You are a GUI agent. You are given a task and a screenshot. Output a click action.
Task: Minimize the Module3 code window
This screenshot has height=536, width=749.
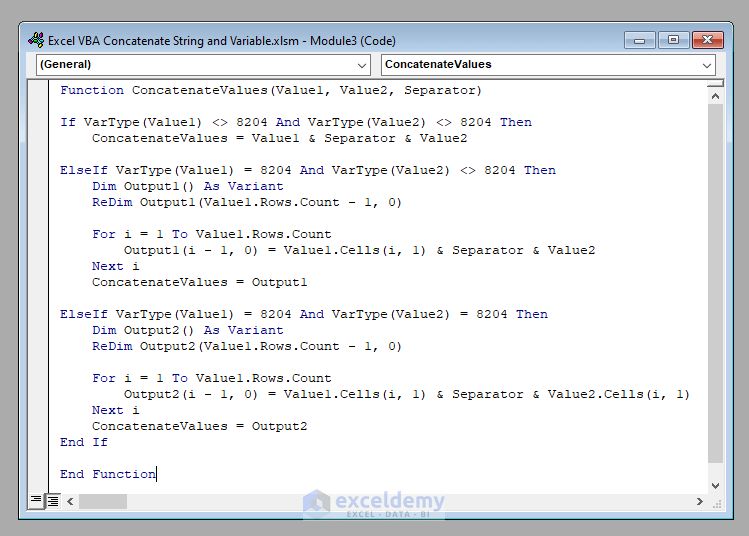(639, 41)
